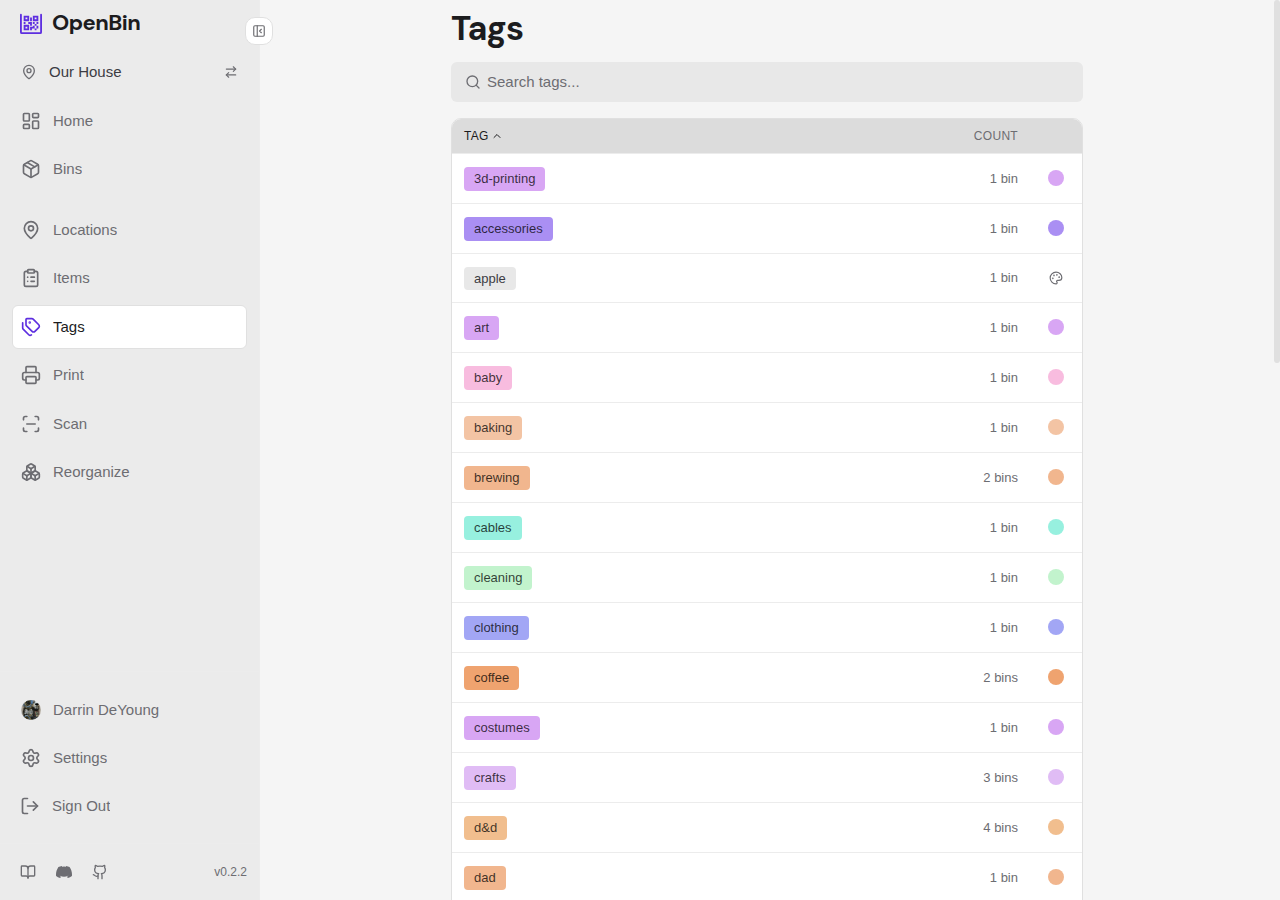
Task: Collapse the navigation sidebar
Action: coord(259,31)
